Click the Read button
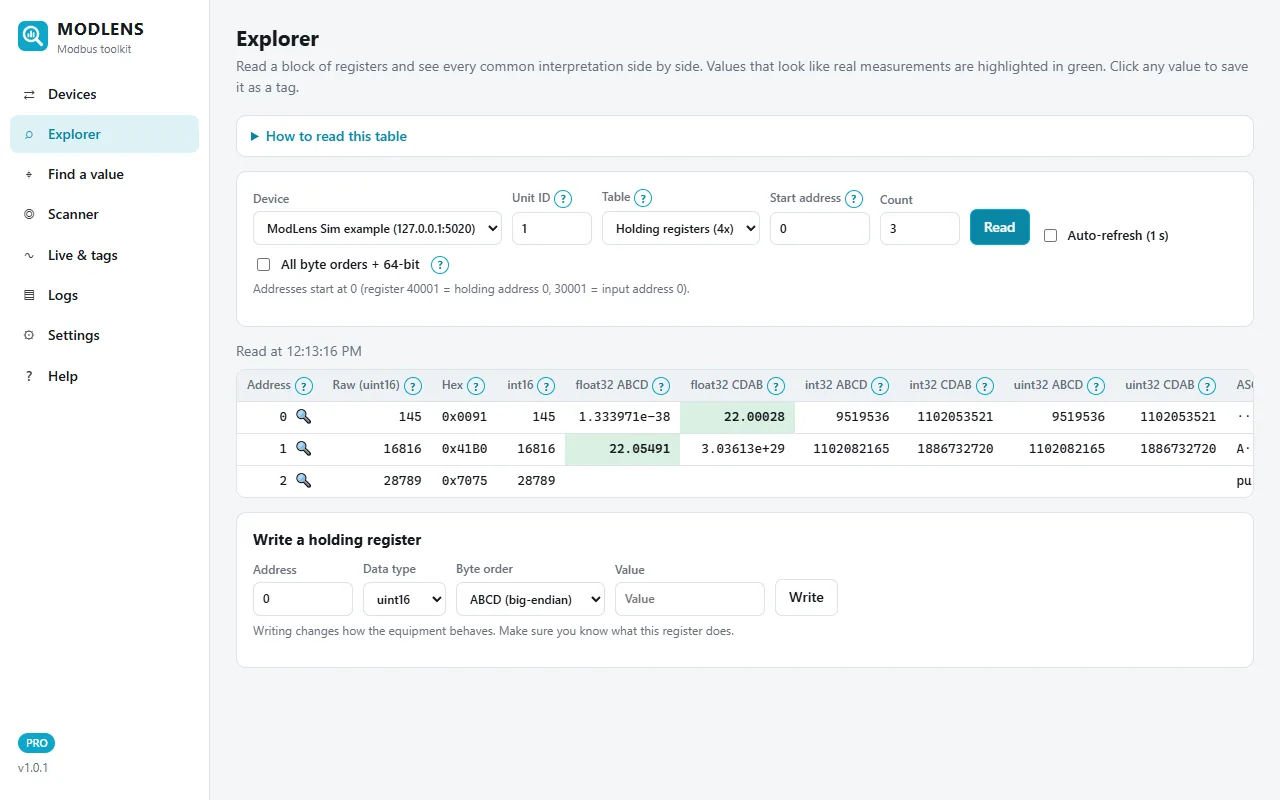The height and width of the screenshot is (800, 1280). tap(1000, 227)
